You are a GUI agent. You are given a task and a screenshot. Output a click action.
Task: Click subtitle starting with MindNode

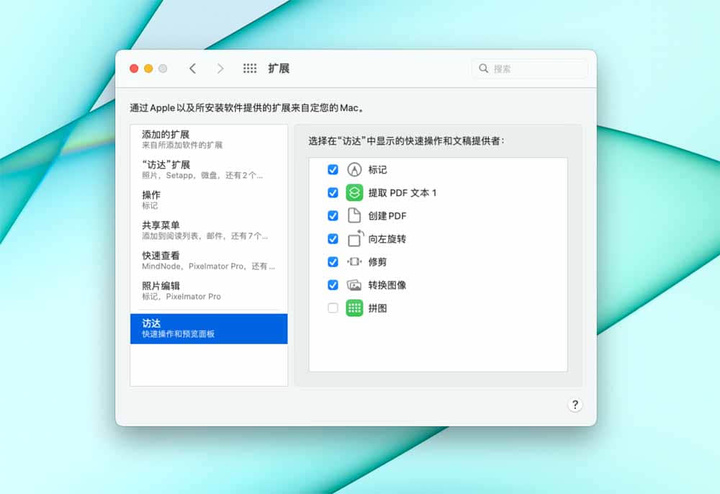pyautogui.click(x=208, y=266)
